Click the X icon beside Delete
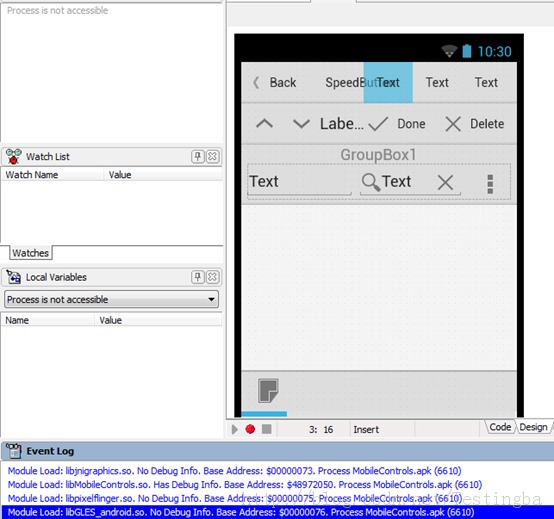The image size is (554, 519). pyautogui.click(x=453, y=124)
